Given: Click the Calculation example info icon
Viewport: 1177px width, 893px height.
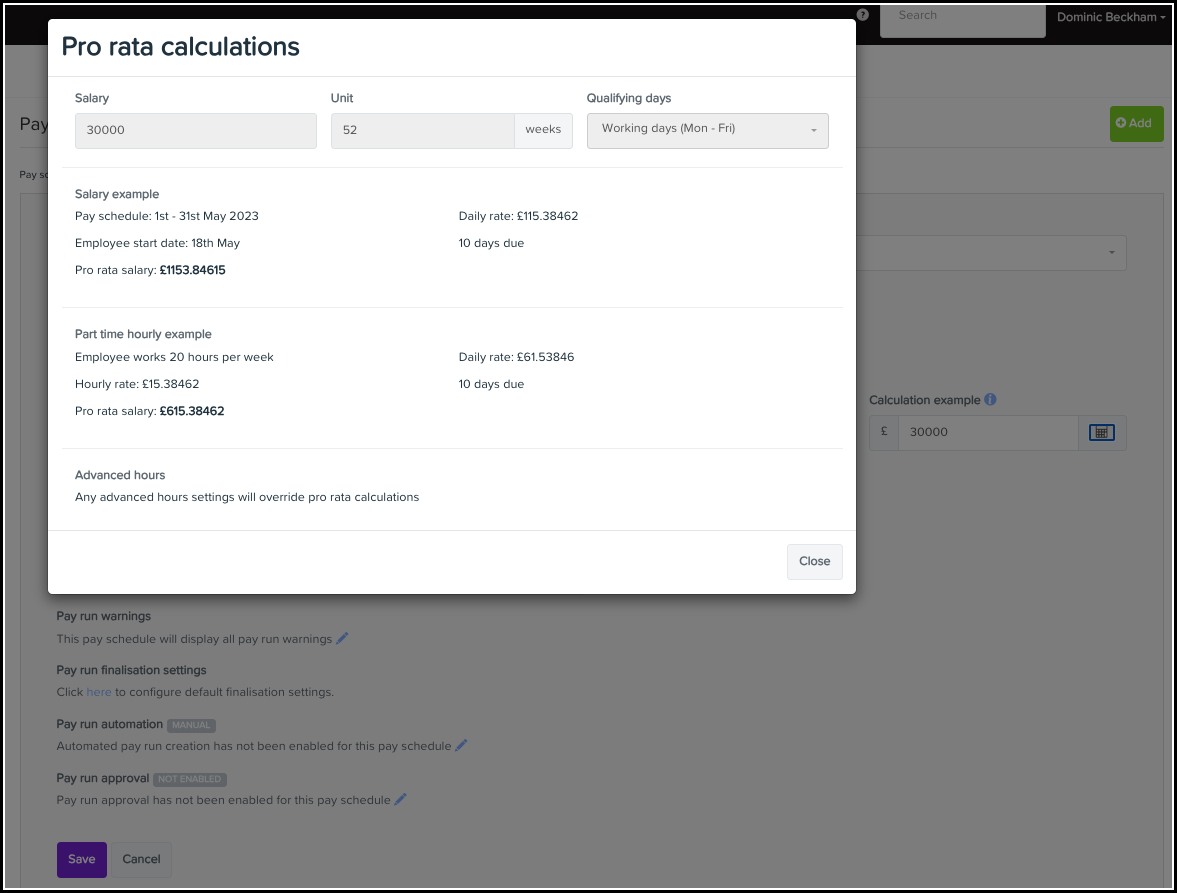Looking at the screenshot, I should [990, 400].
